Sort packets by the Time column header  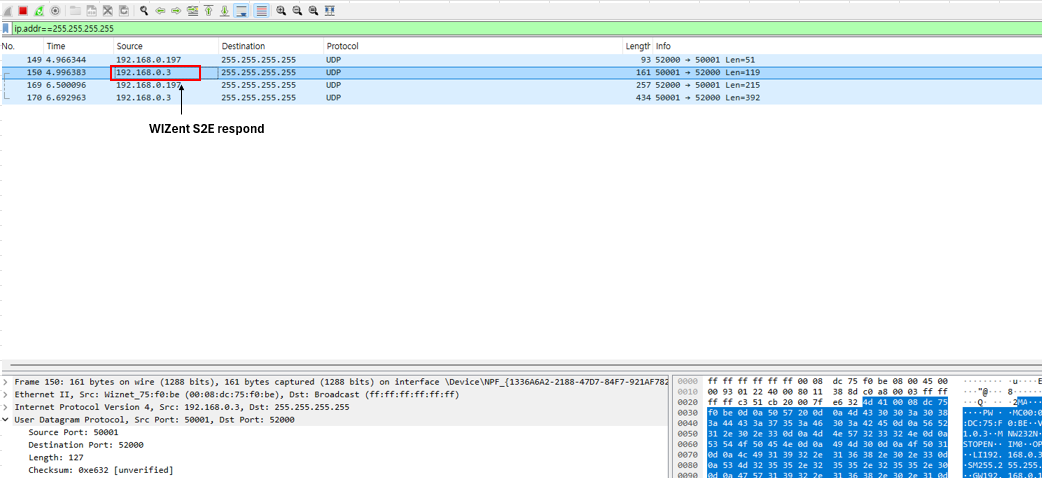click(x=78, y=46)
